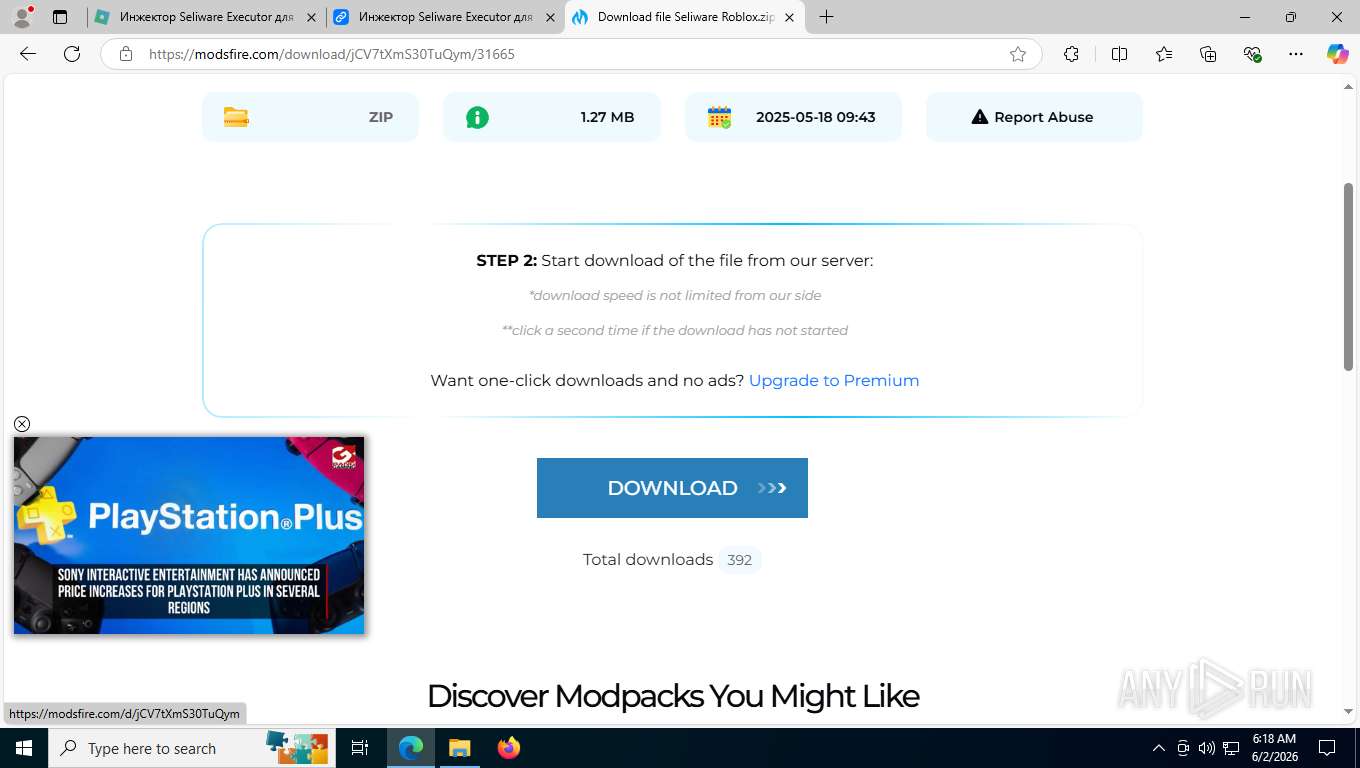Click the STEP 2 instruction text

click(x=674, y=260)
